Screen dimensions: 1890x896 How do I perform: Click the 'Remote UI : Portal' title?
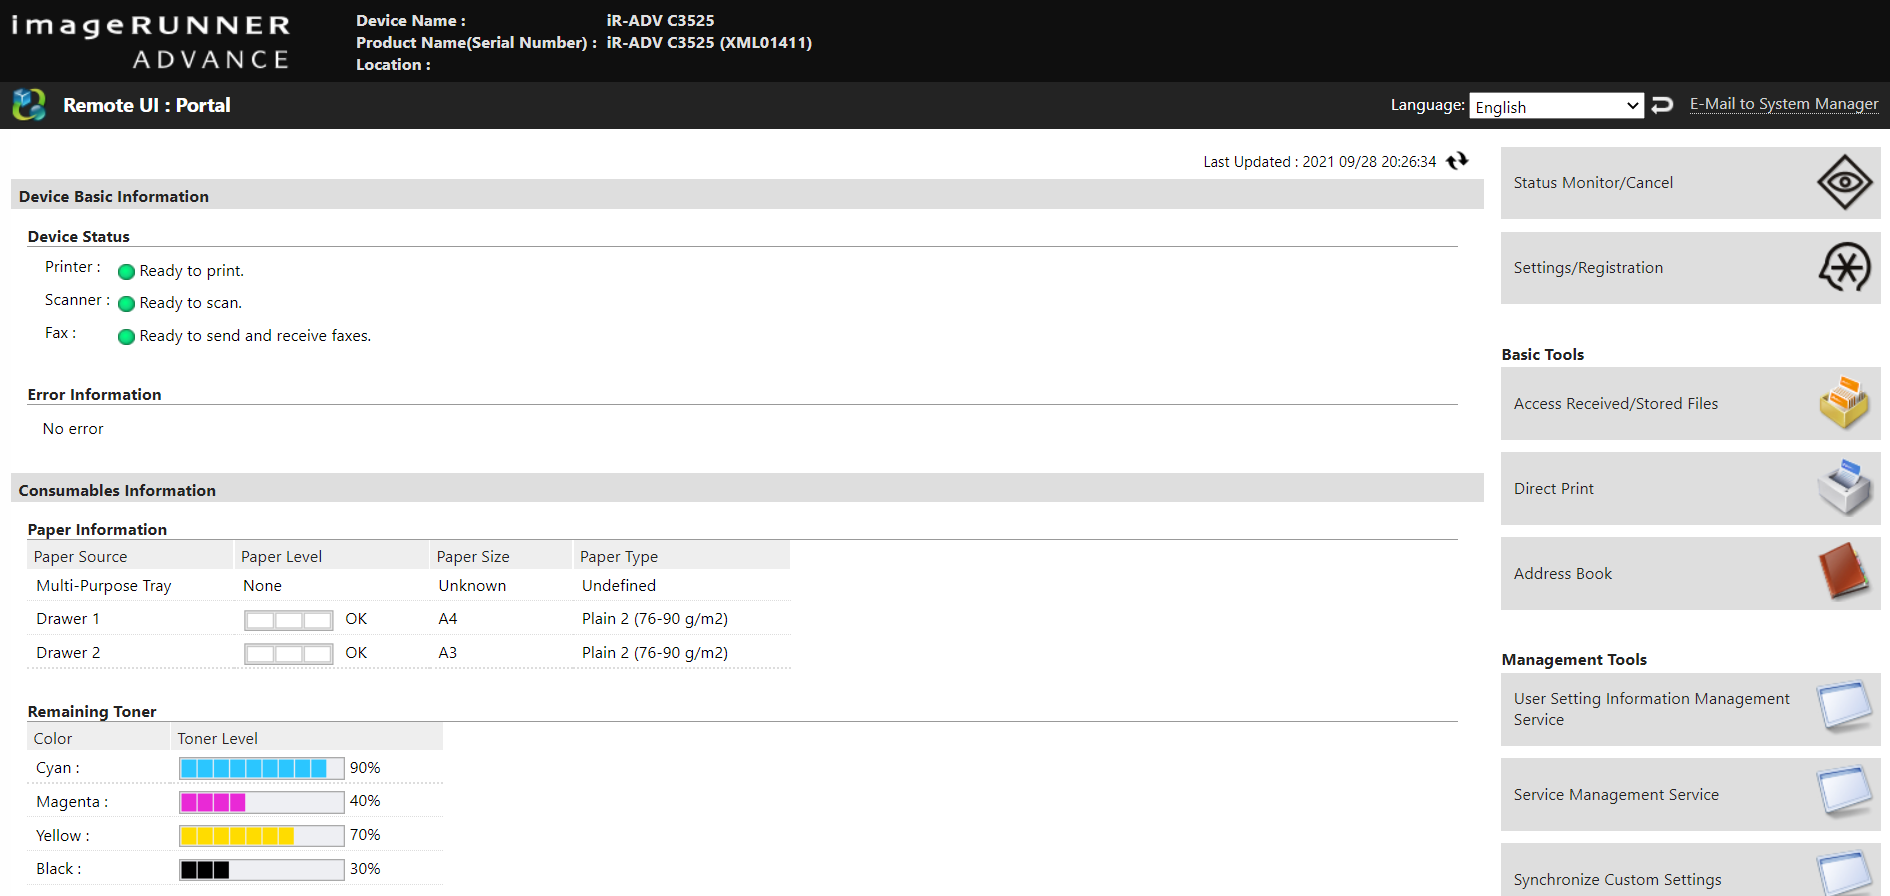[147, 105]
